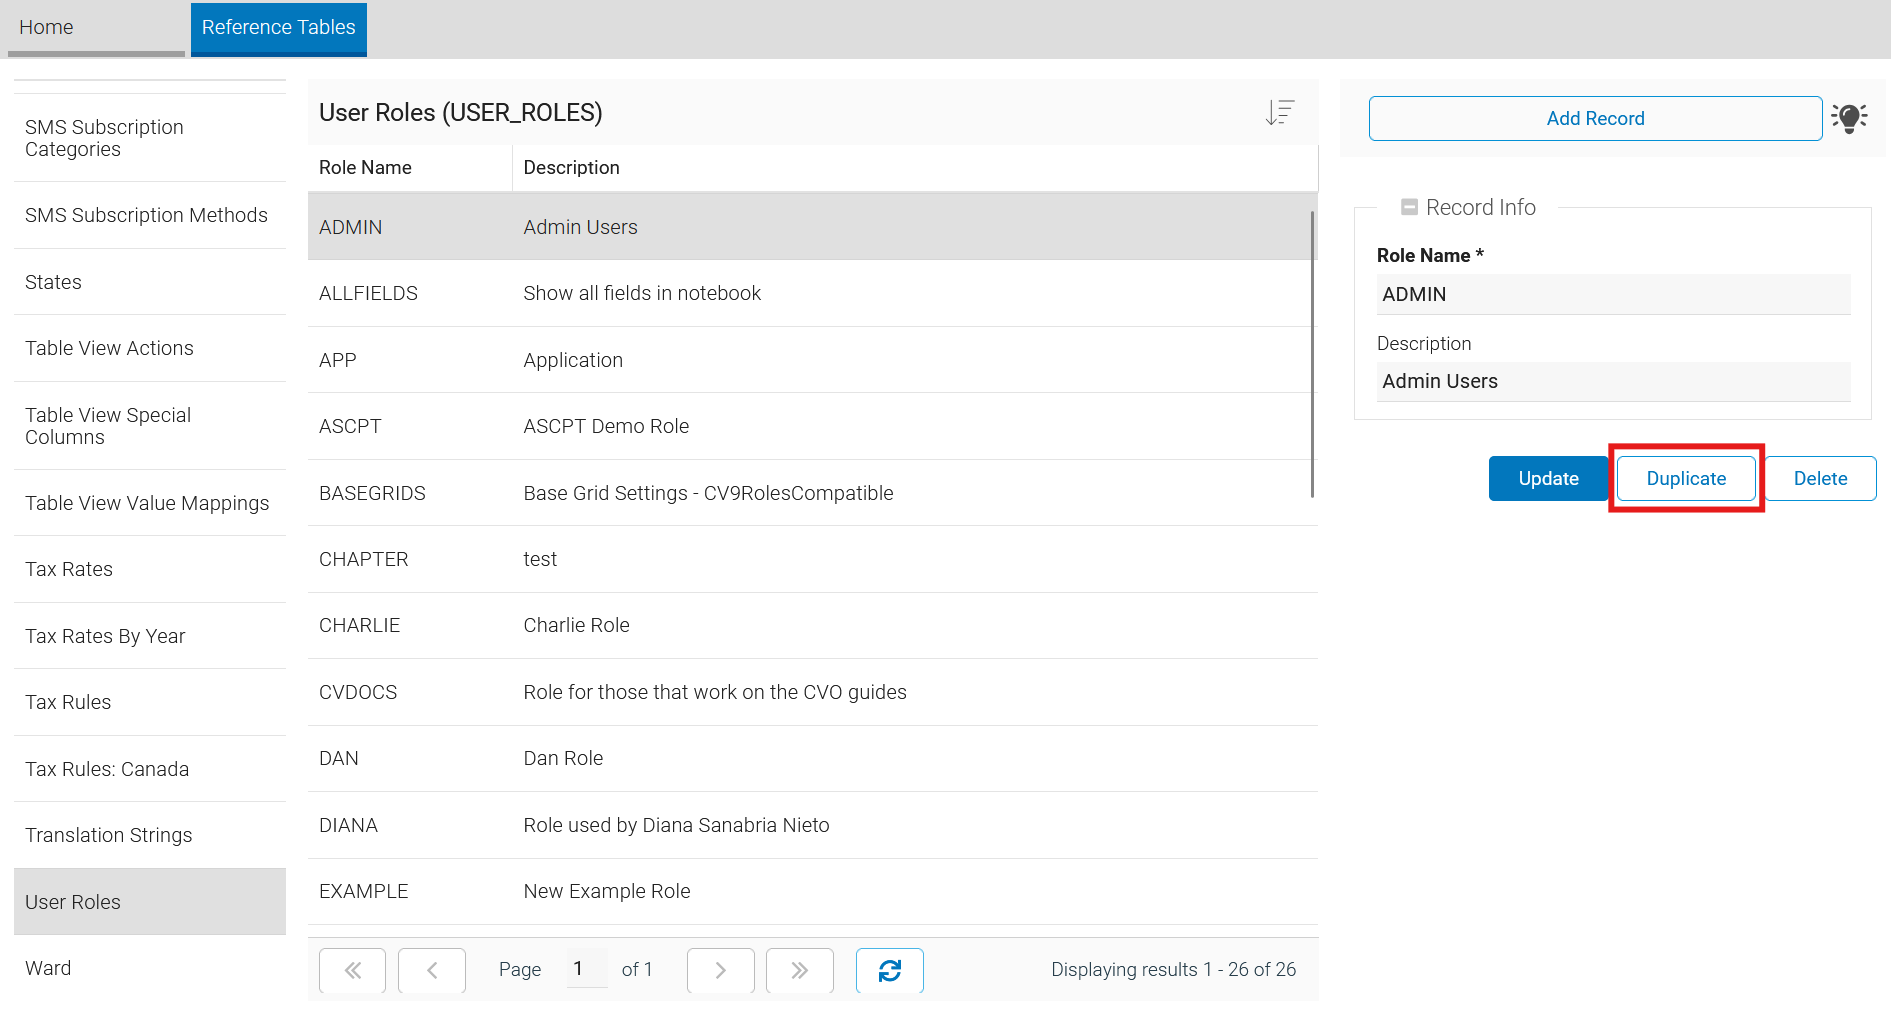Select States in the sidebar
This screenshot has height=1015, width=1891.
click(150, 282)
